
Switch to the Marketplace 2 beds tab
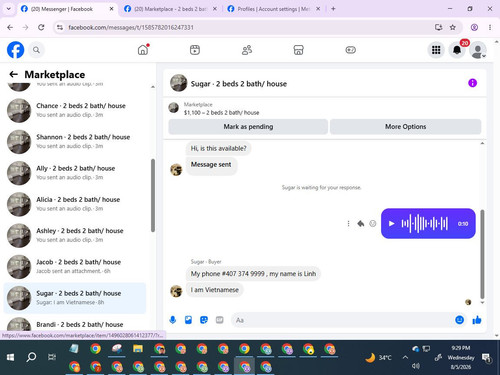170,9
